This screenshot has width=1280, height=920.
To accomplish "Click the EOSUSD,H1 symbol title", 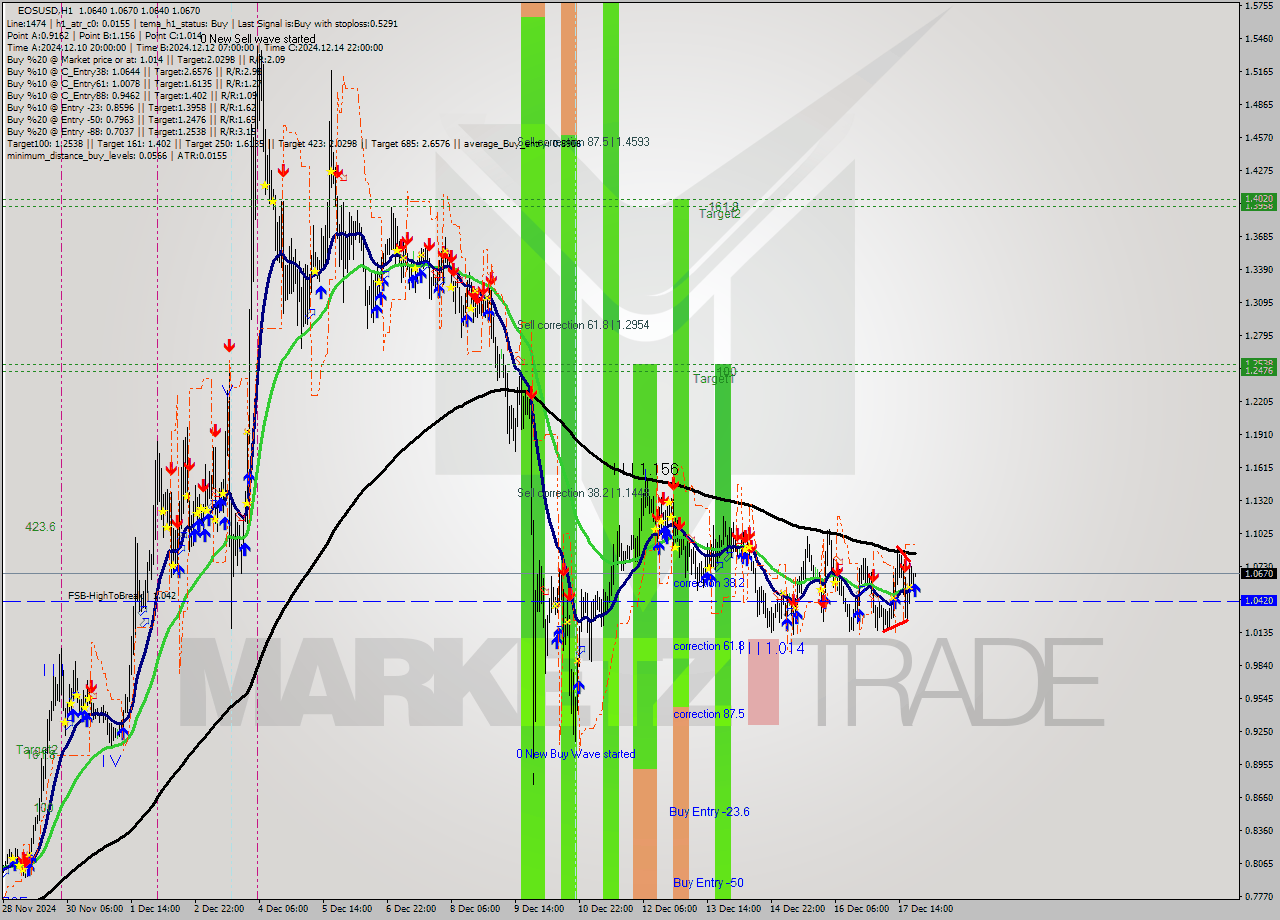I will coord(44,10).
